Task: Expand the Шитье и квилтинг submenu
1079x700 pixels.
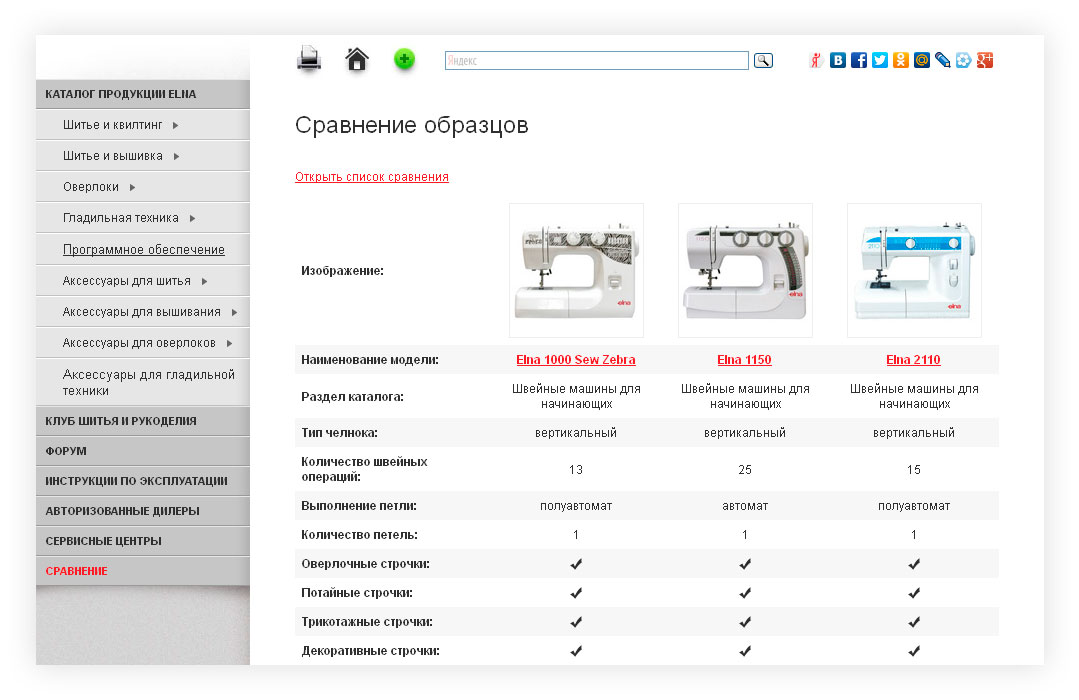Action: click(x=175, y=126)
